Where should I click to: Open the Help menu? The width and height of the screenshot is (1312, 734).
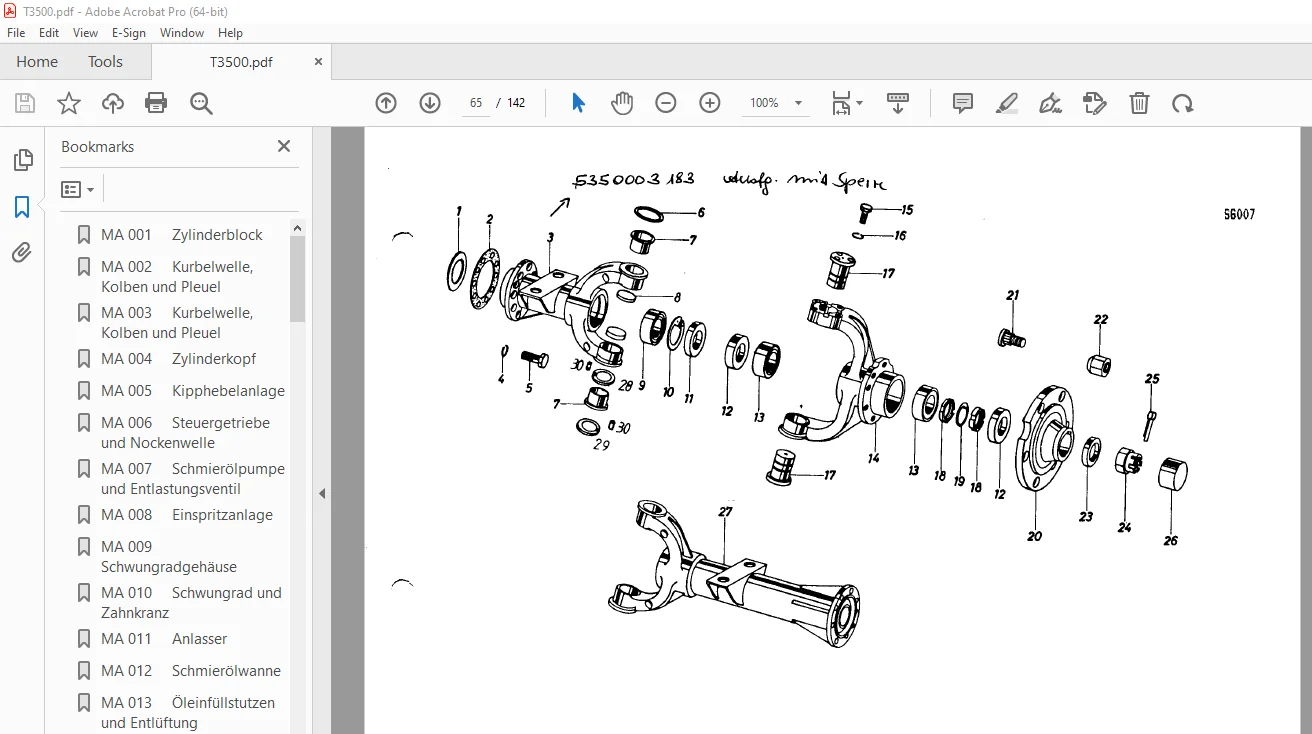coord(230,33)
